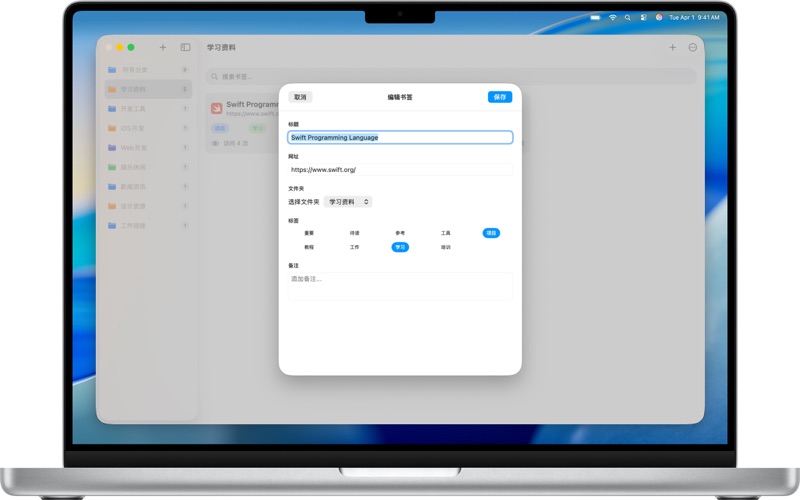This screenshot has height=500, width=800.
Task: Click the 编辑书签 sheet title
Action: [x=400, y=97]
